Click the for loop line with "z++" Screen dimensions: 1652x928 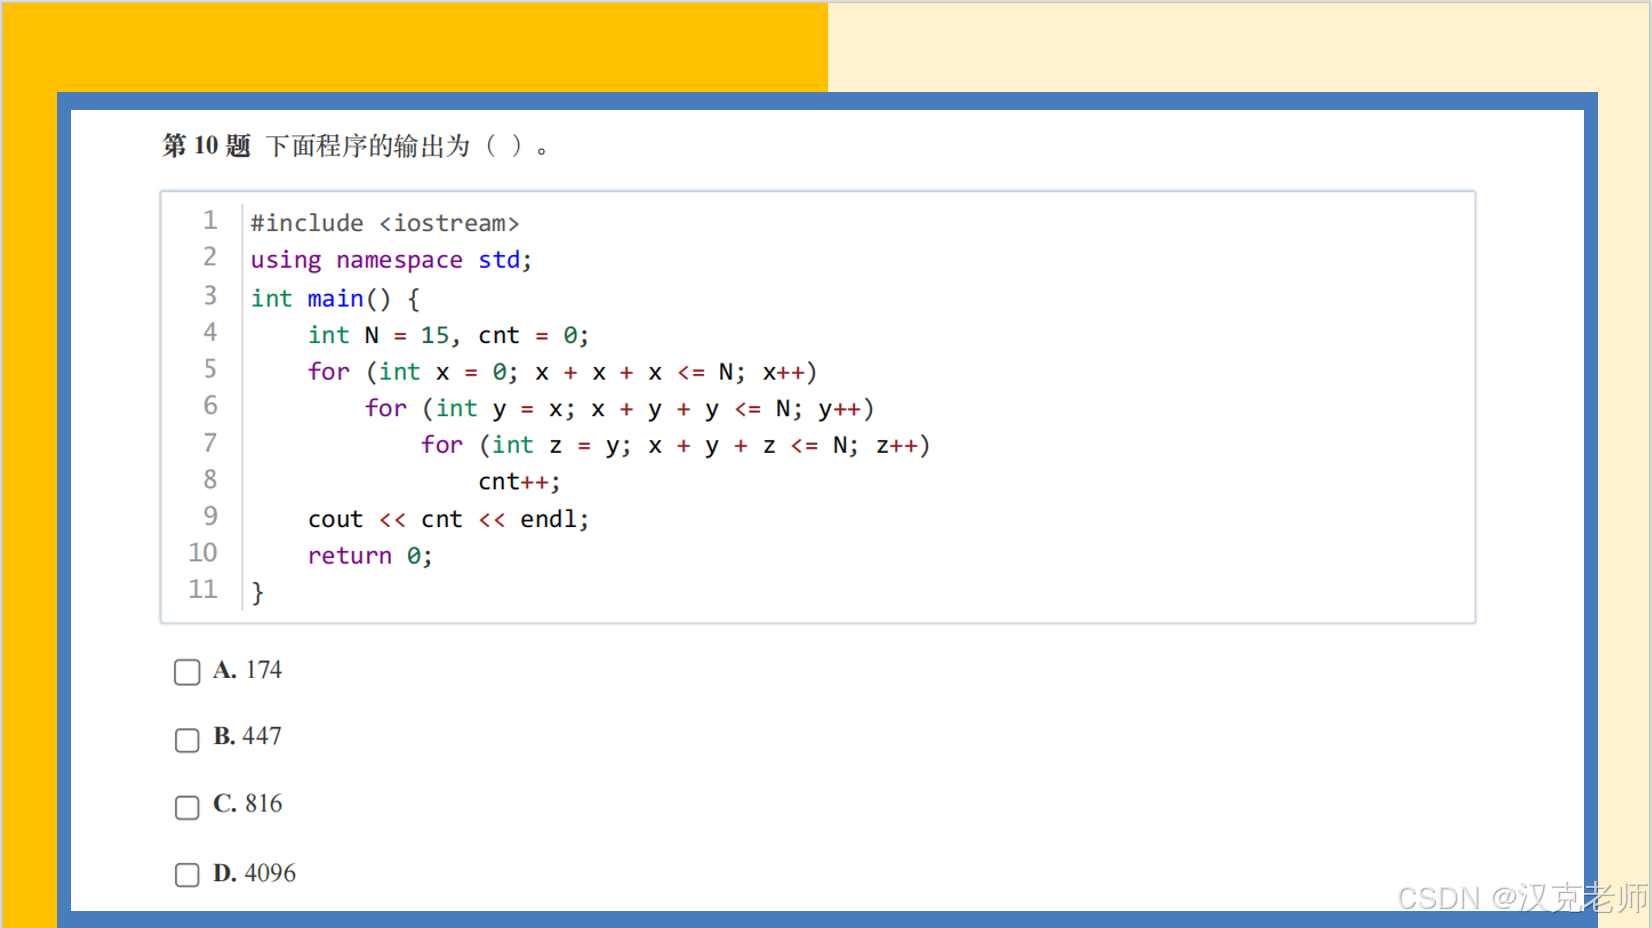[x=675, y=445]
